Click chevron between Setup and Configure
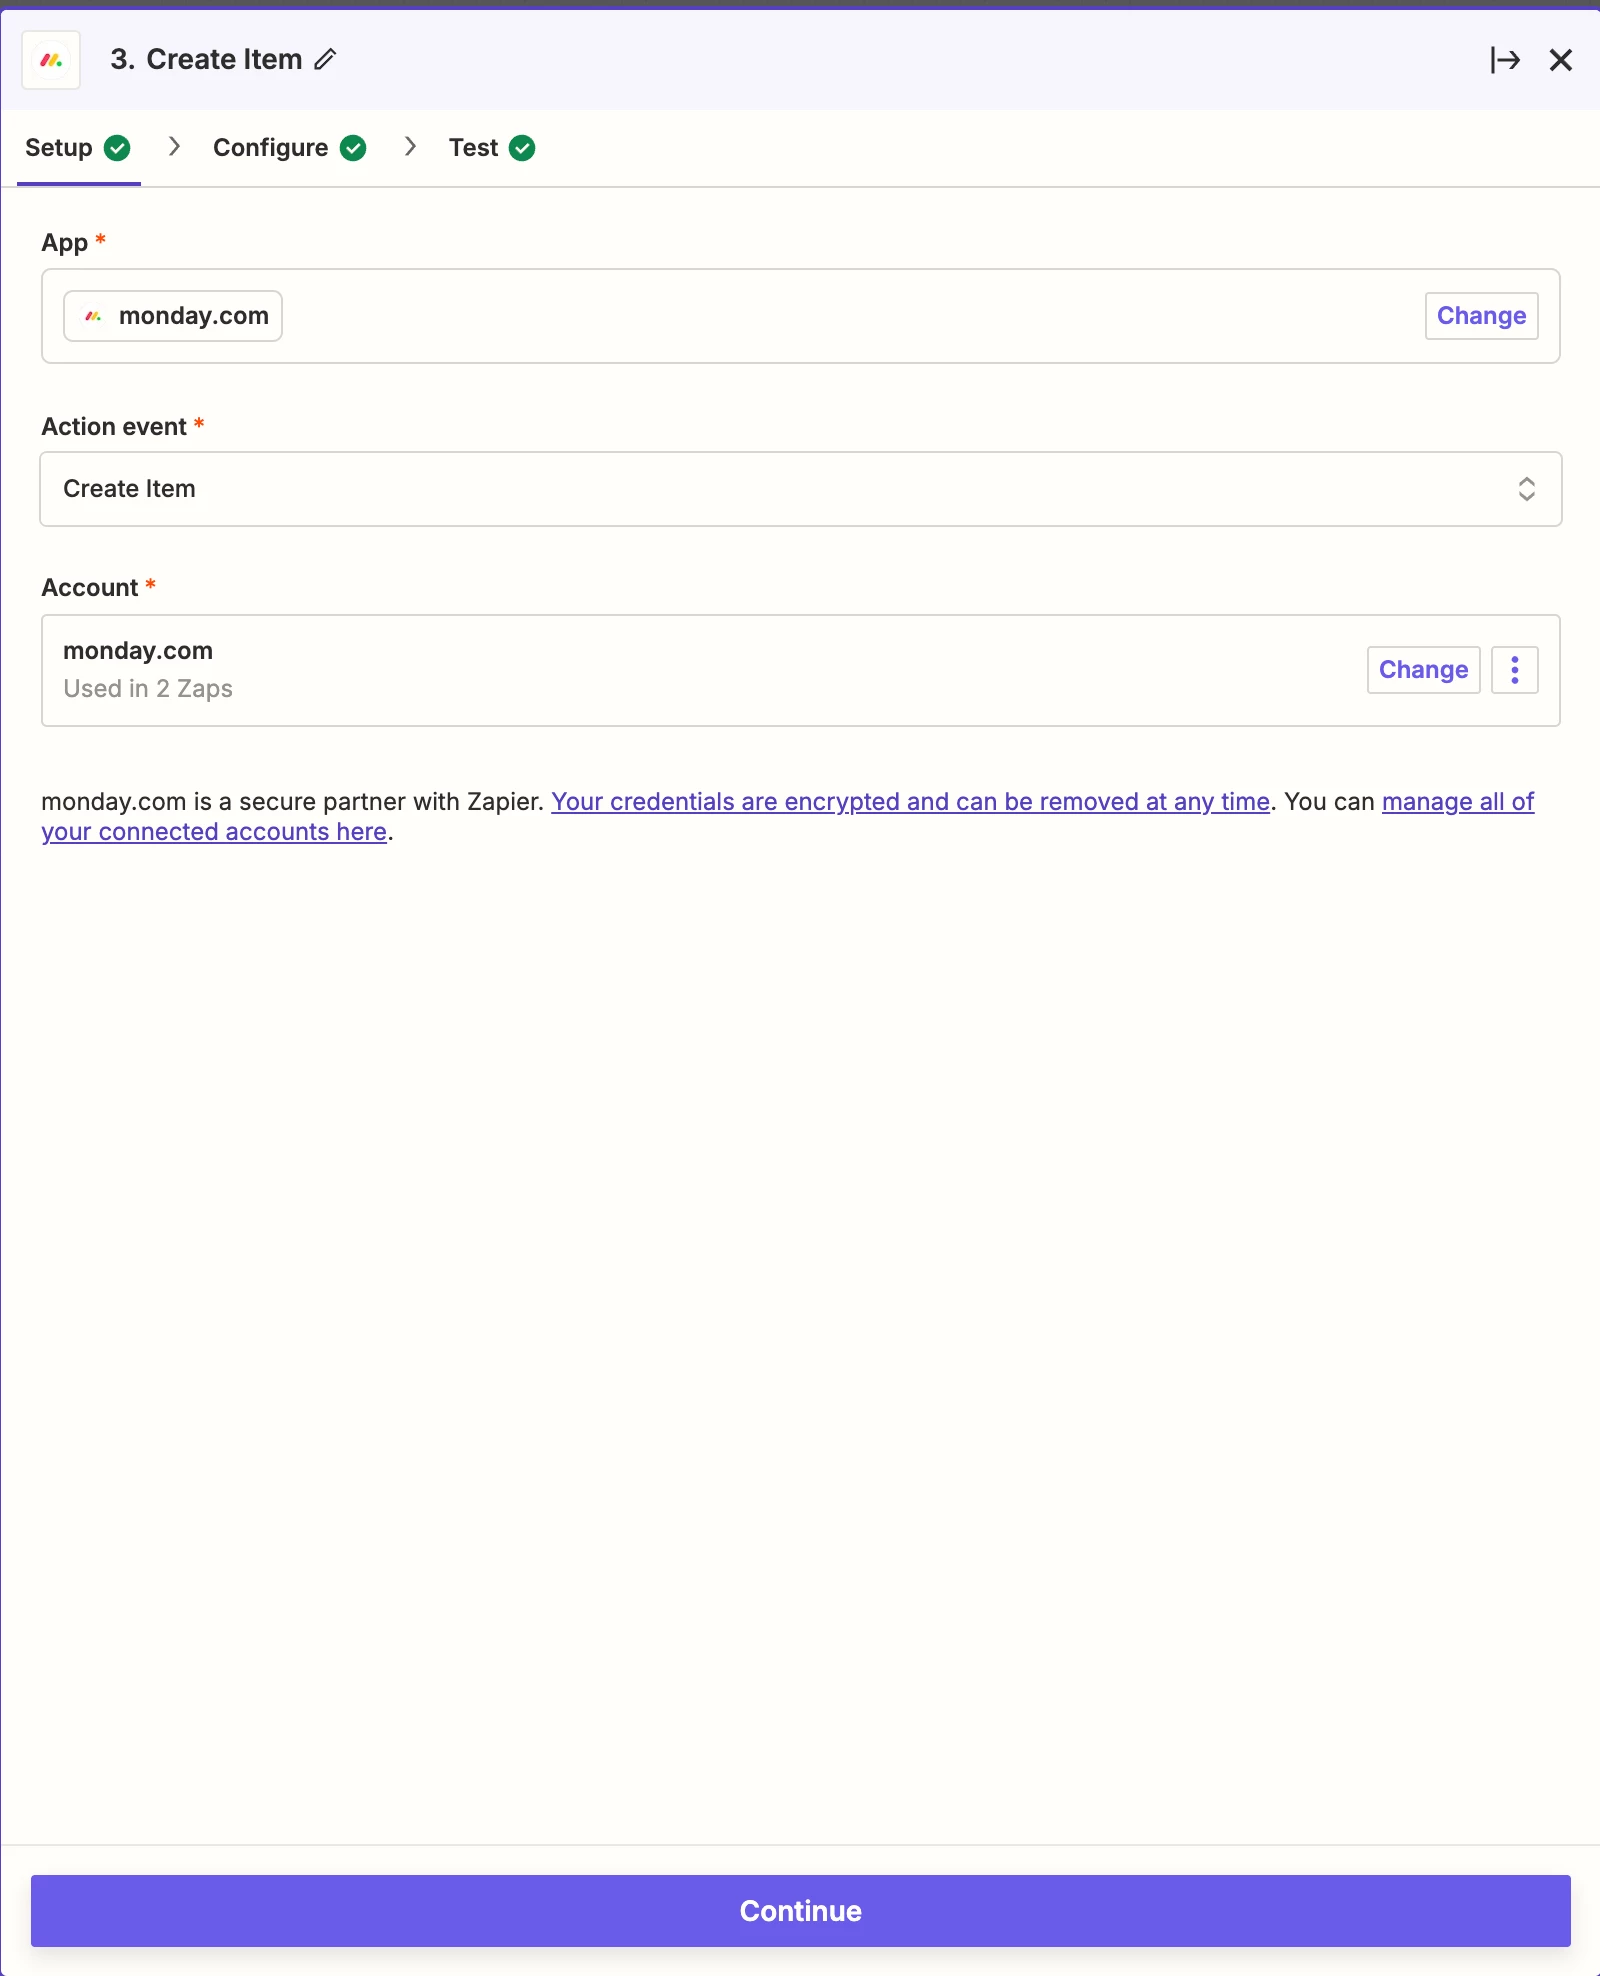Screen dimensions: 1600x1976 pyautogui.click(x=175, y=147)
